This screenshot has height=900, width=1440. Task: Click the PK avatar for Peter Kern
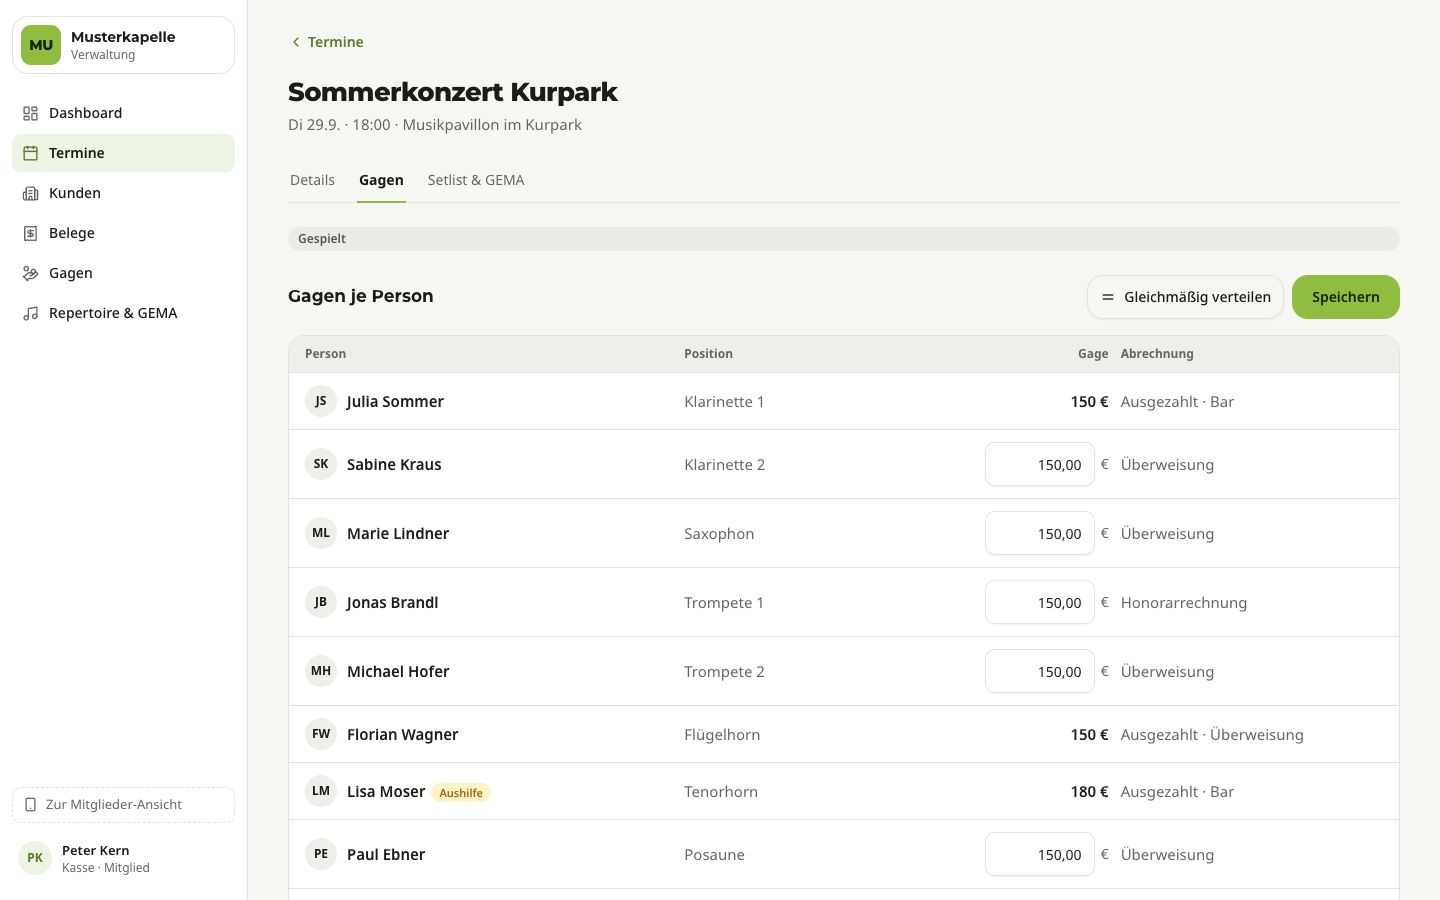tap(35, 858)
